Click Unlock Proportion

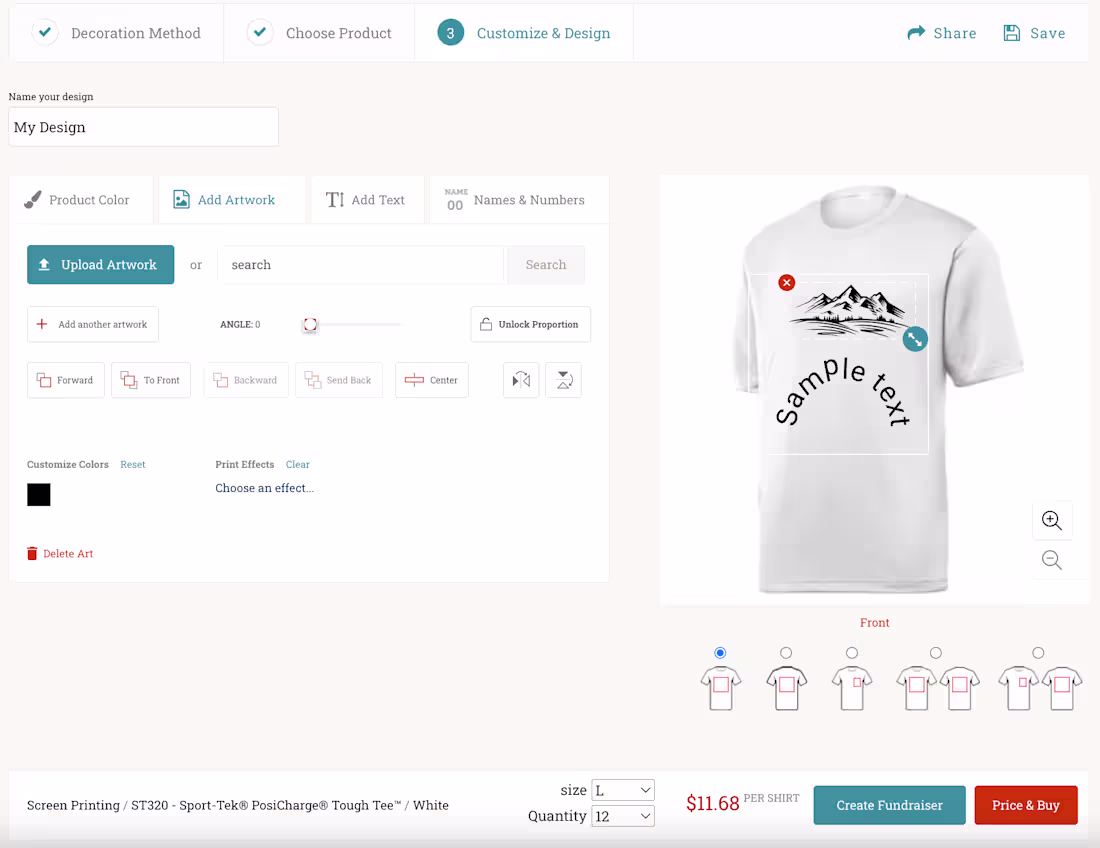click(530, 324)
